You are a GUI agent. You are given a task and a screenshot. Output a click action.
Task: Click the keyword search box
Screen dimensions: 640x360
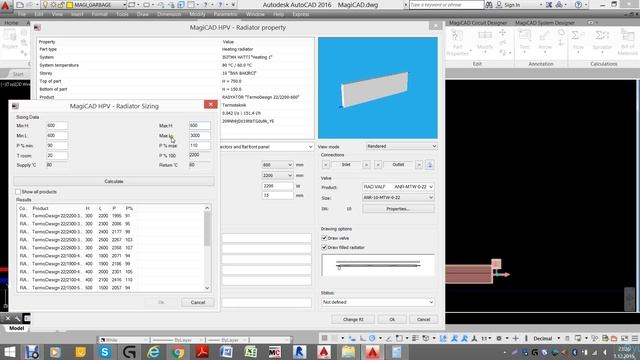pyautogui.click(x=446, y=5)
